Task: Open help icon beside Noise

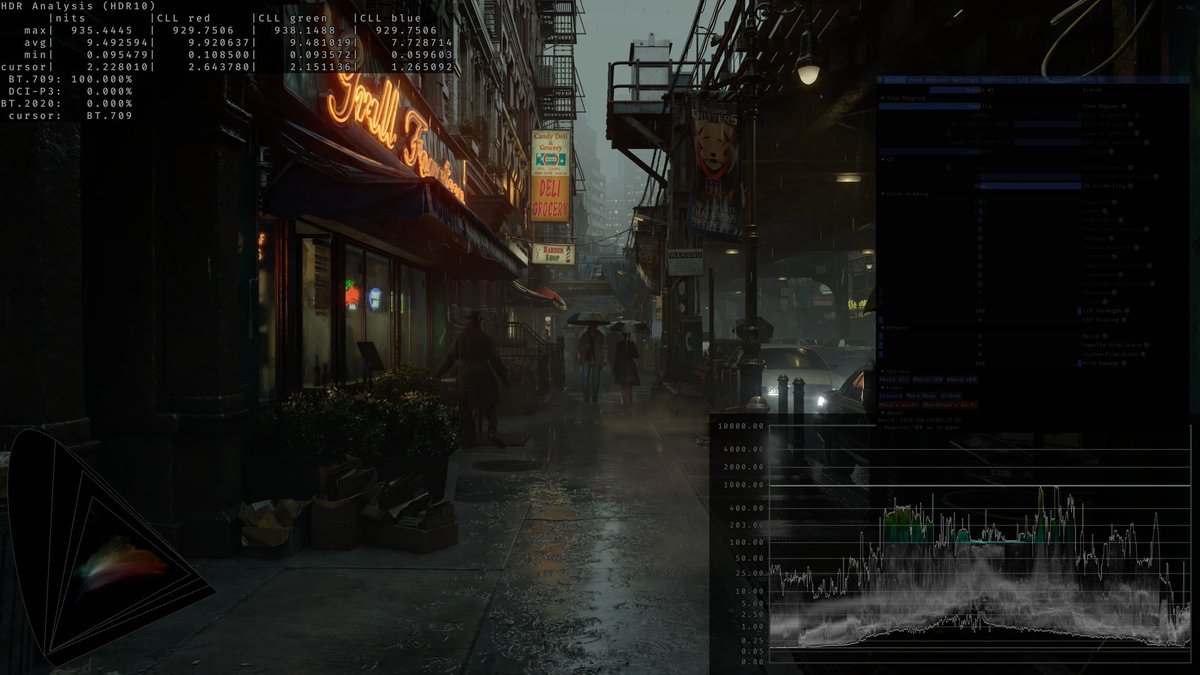Action: [1105, 336]
